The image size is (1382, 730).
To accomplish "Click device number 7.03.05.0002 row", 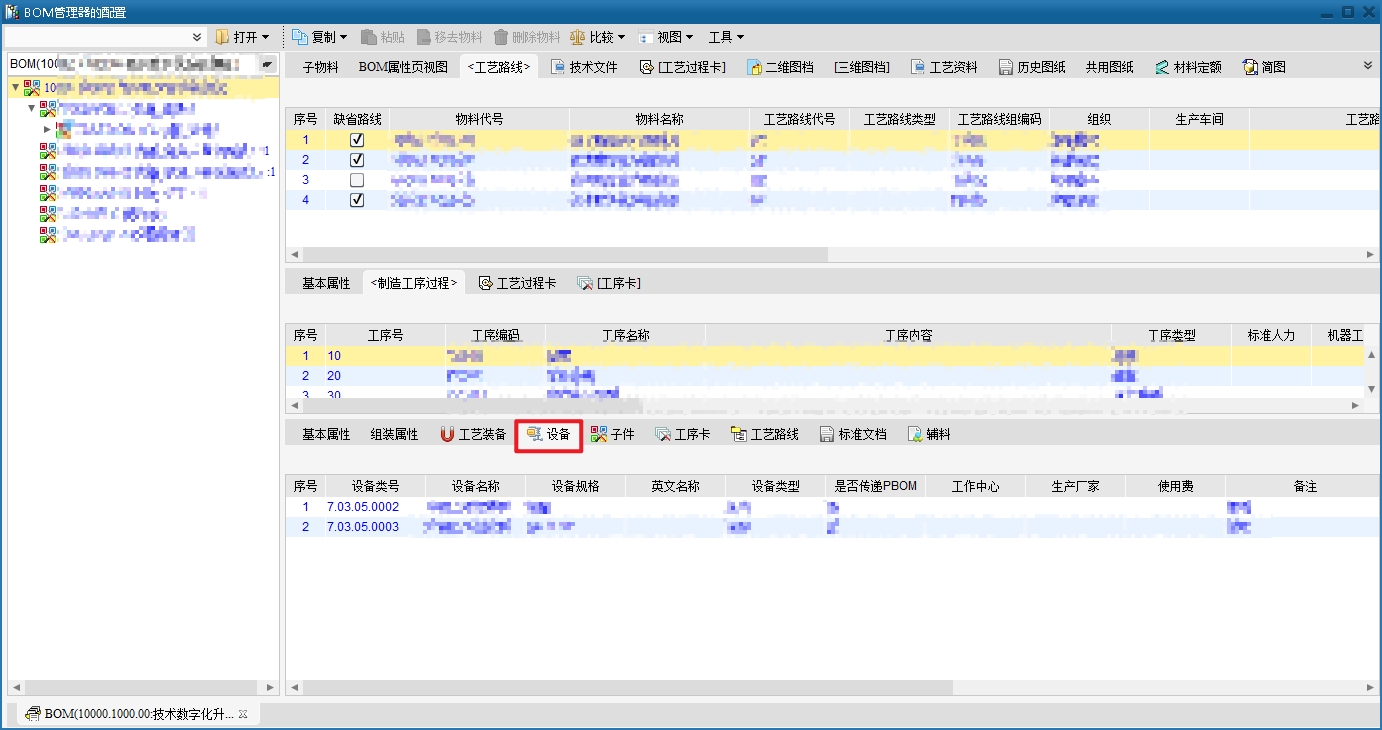I will (x=362, y=507).
